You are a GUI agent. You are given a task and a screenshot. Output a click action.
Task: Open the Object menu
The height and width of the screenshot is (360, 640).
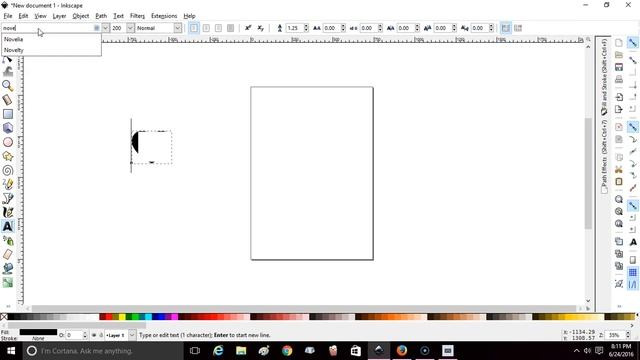pyautogui.click(x=80, y=16)
